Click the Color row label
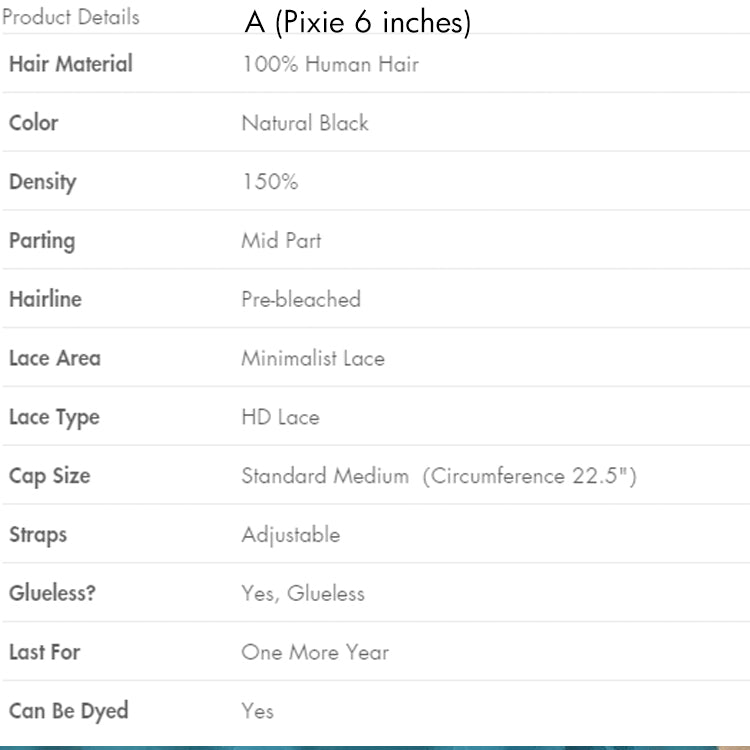 coord(34,123)
